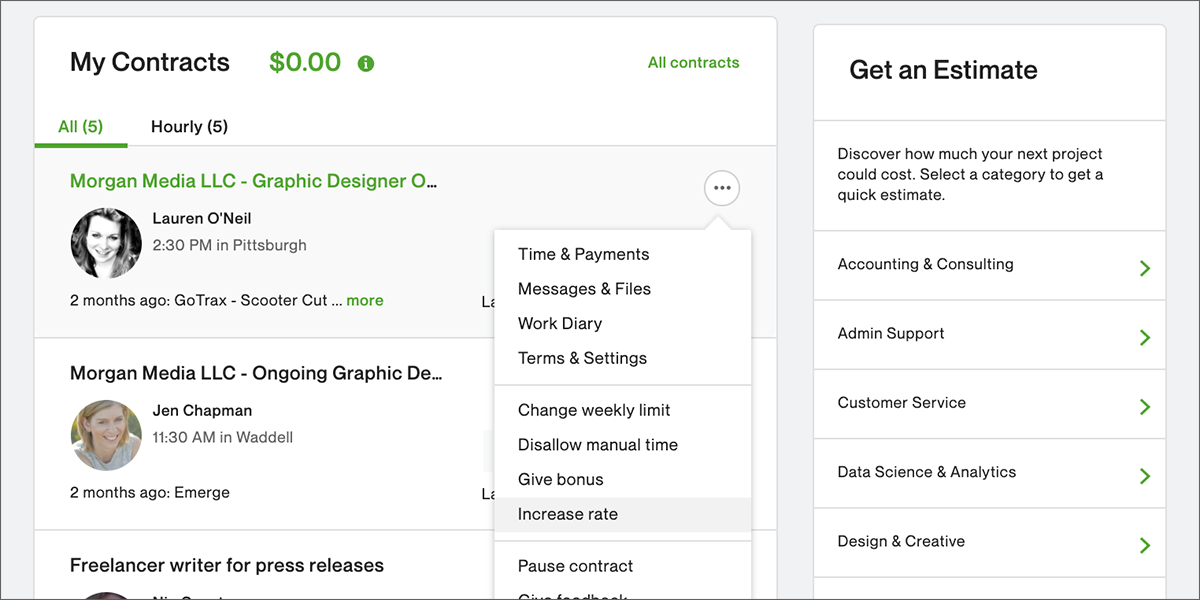Switch to the Hourly (5) tab
Viewport: 1200px width, 600px height.
[x=189, y=127]
